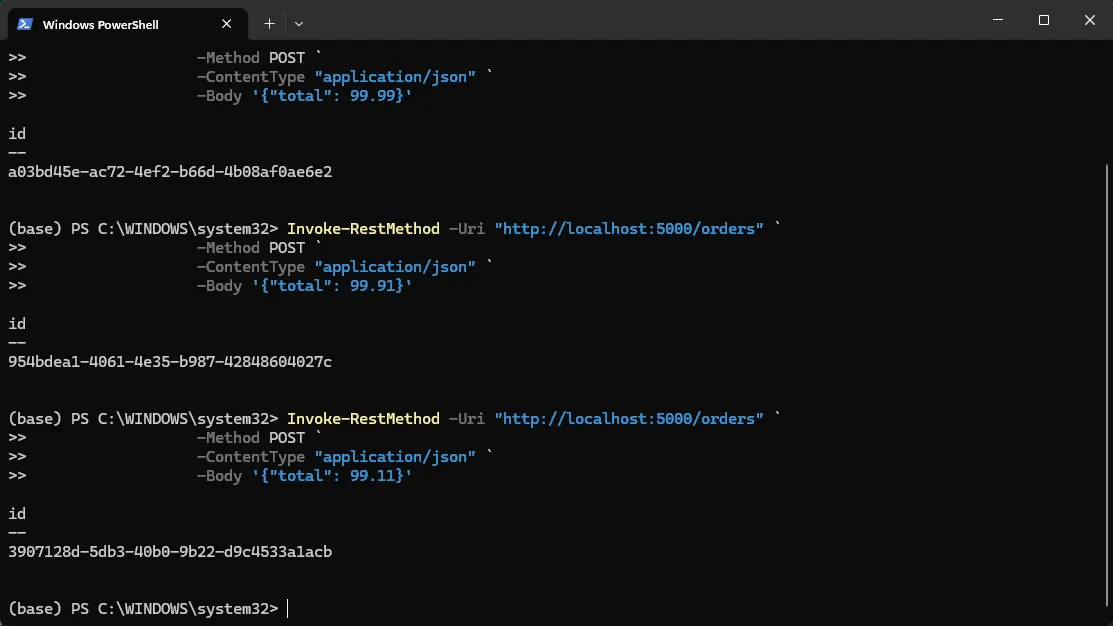Select the Windows PowerShell tab title
Screen dimensions: 1113x626
point(100,24)
